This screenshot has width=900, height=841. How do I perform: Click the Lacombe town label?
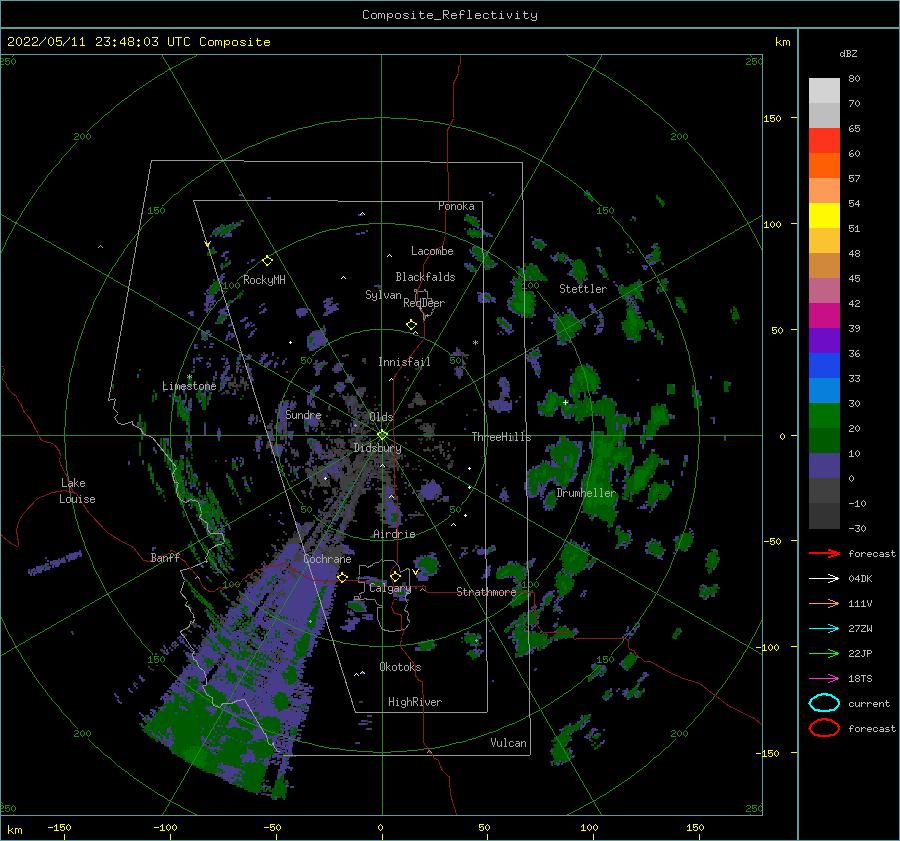[x=432, y=251]
